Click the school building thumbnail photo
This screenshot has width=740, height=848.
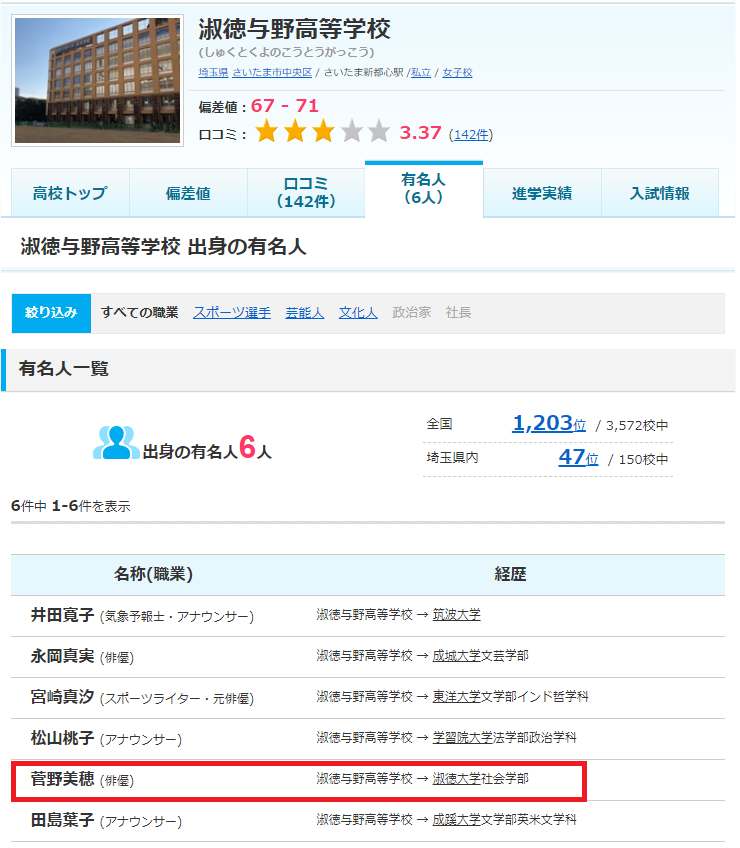pos(97,80)
